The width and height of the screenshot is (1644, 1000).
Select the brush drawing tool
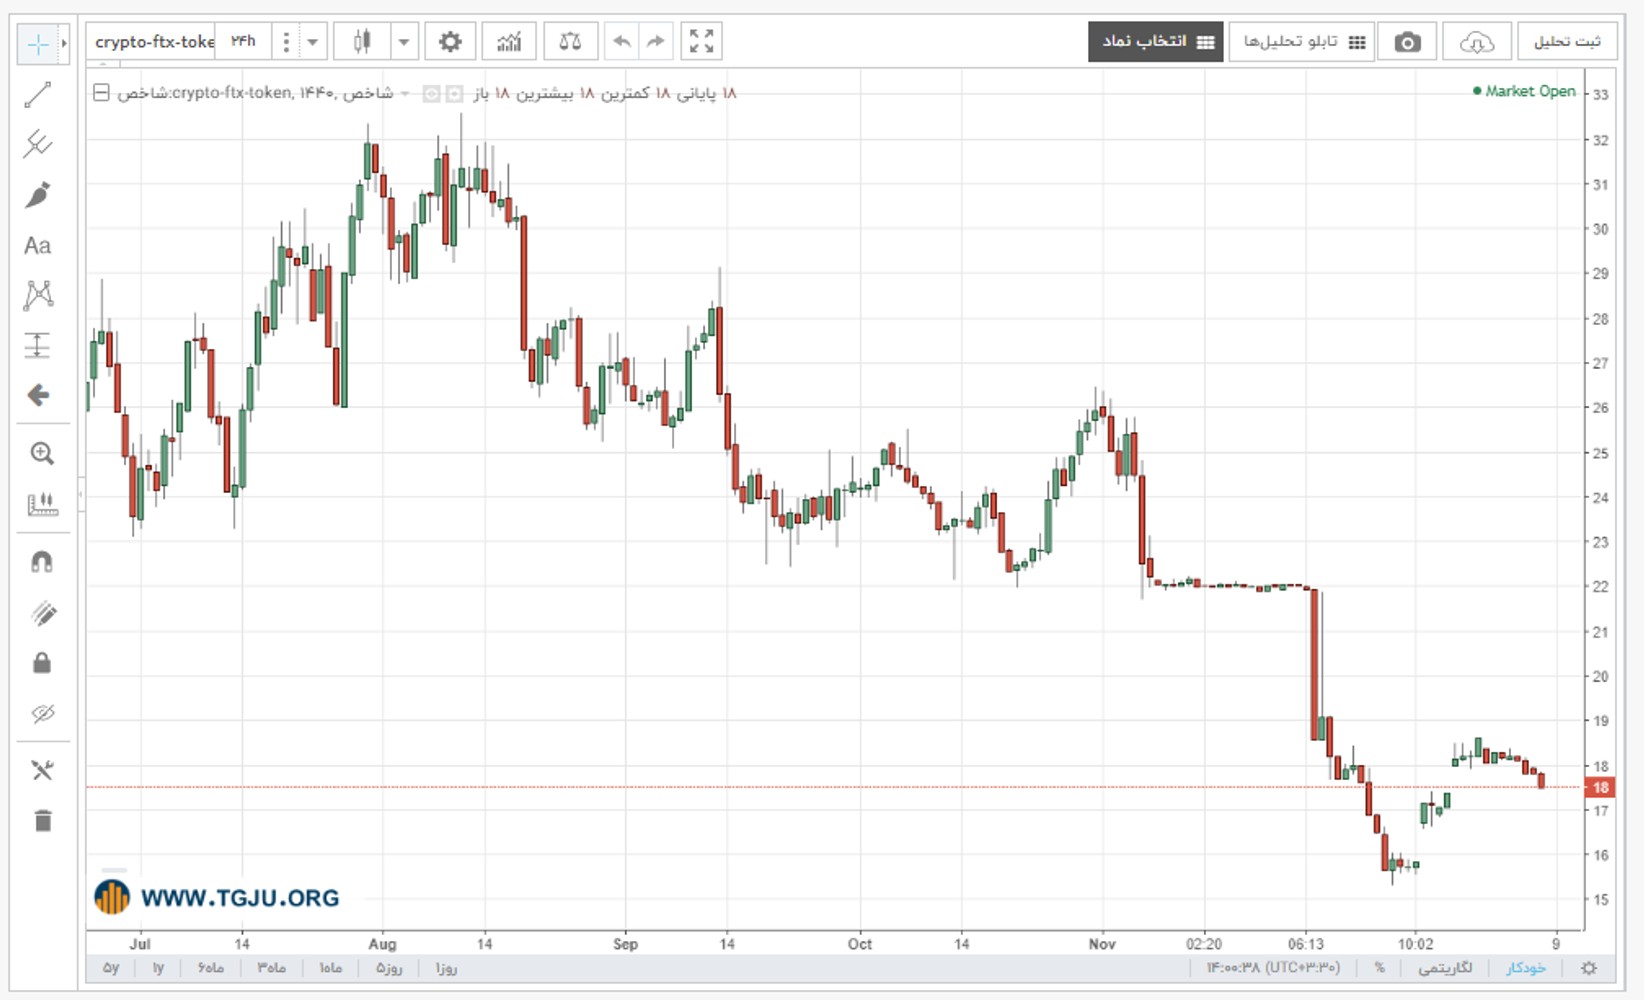click(x=38, y=195)
